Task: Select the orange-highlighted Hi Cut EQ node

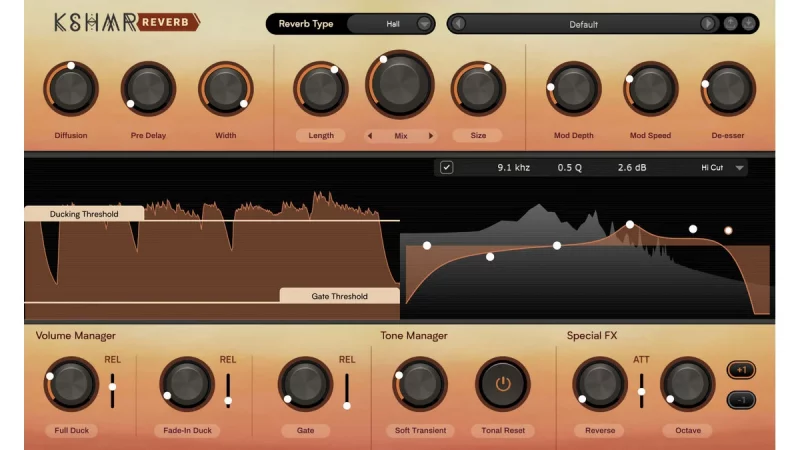Action: point(728,231)
